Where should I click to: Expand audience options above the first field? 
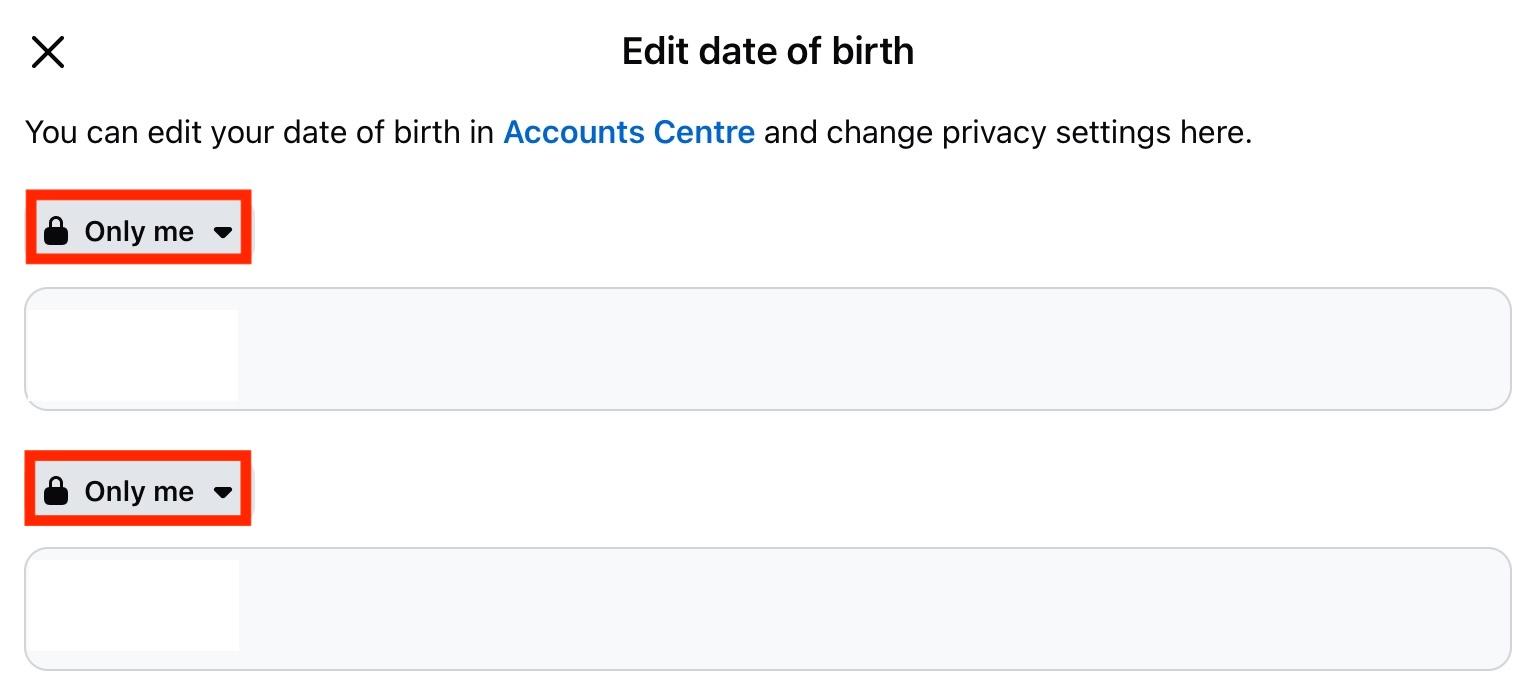(138, 232)
